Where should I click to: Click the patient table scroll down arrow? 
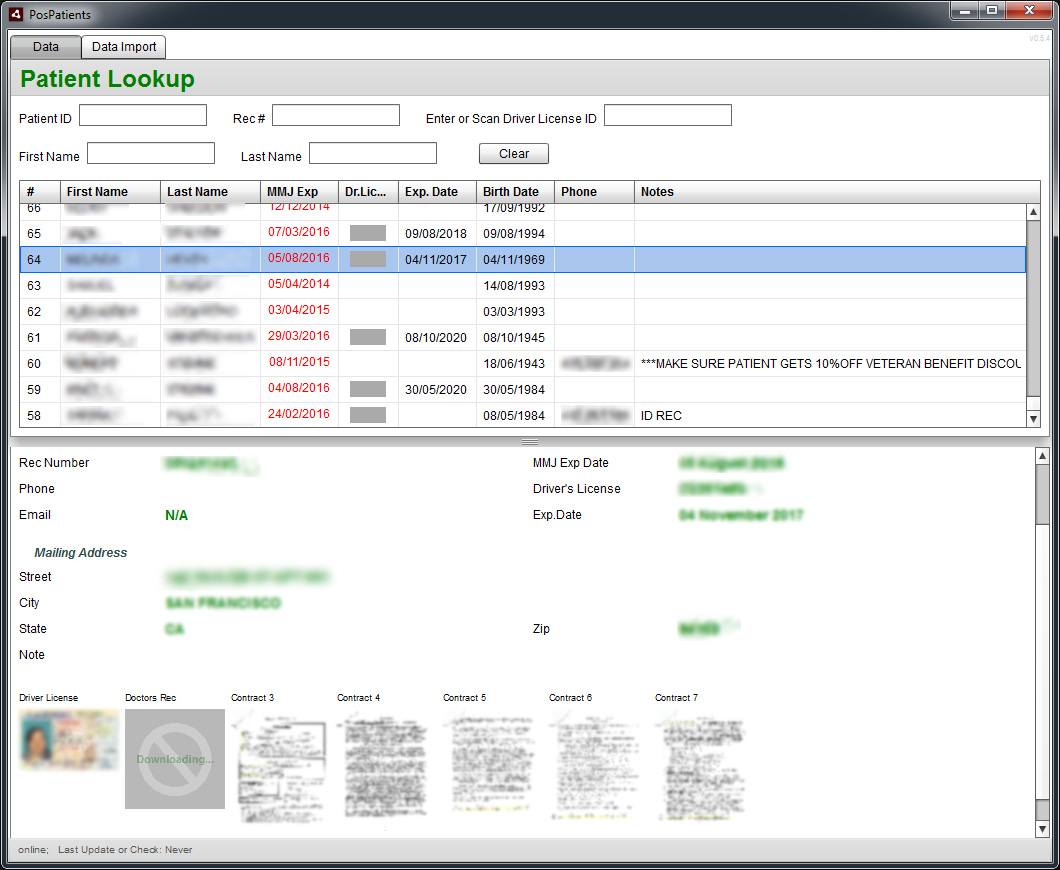(1033, 419)
